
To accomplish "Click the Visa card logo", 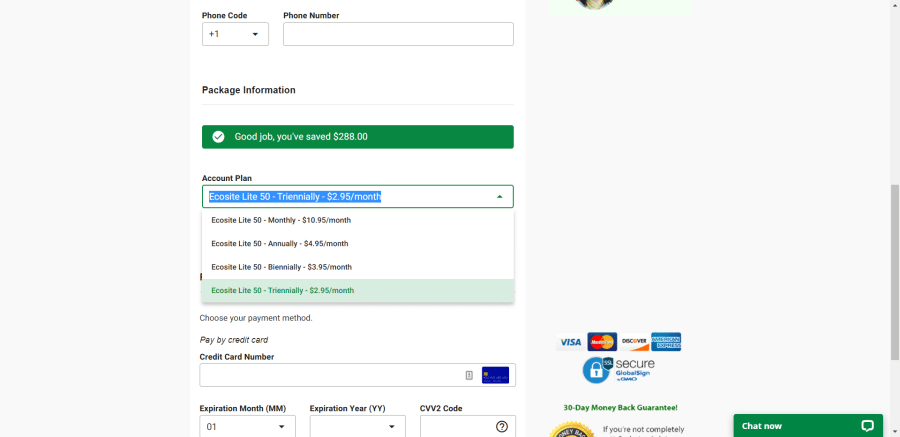I will pos(571,342).
